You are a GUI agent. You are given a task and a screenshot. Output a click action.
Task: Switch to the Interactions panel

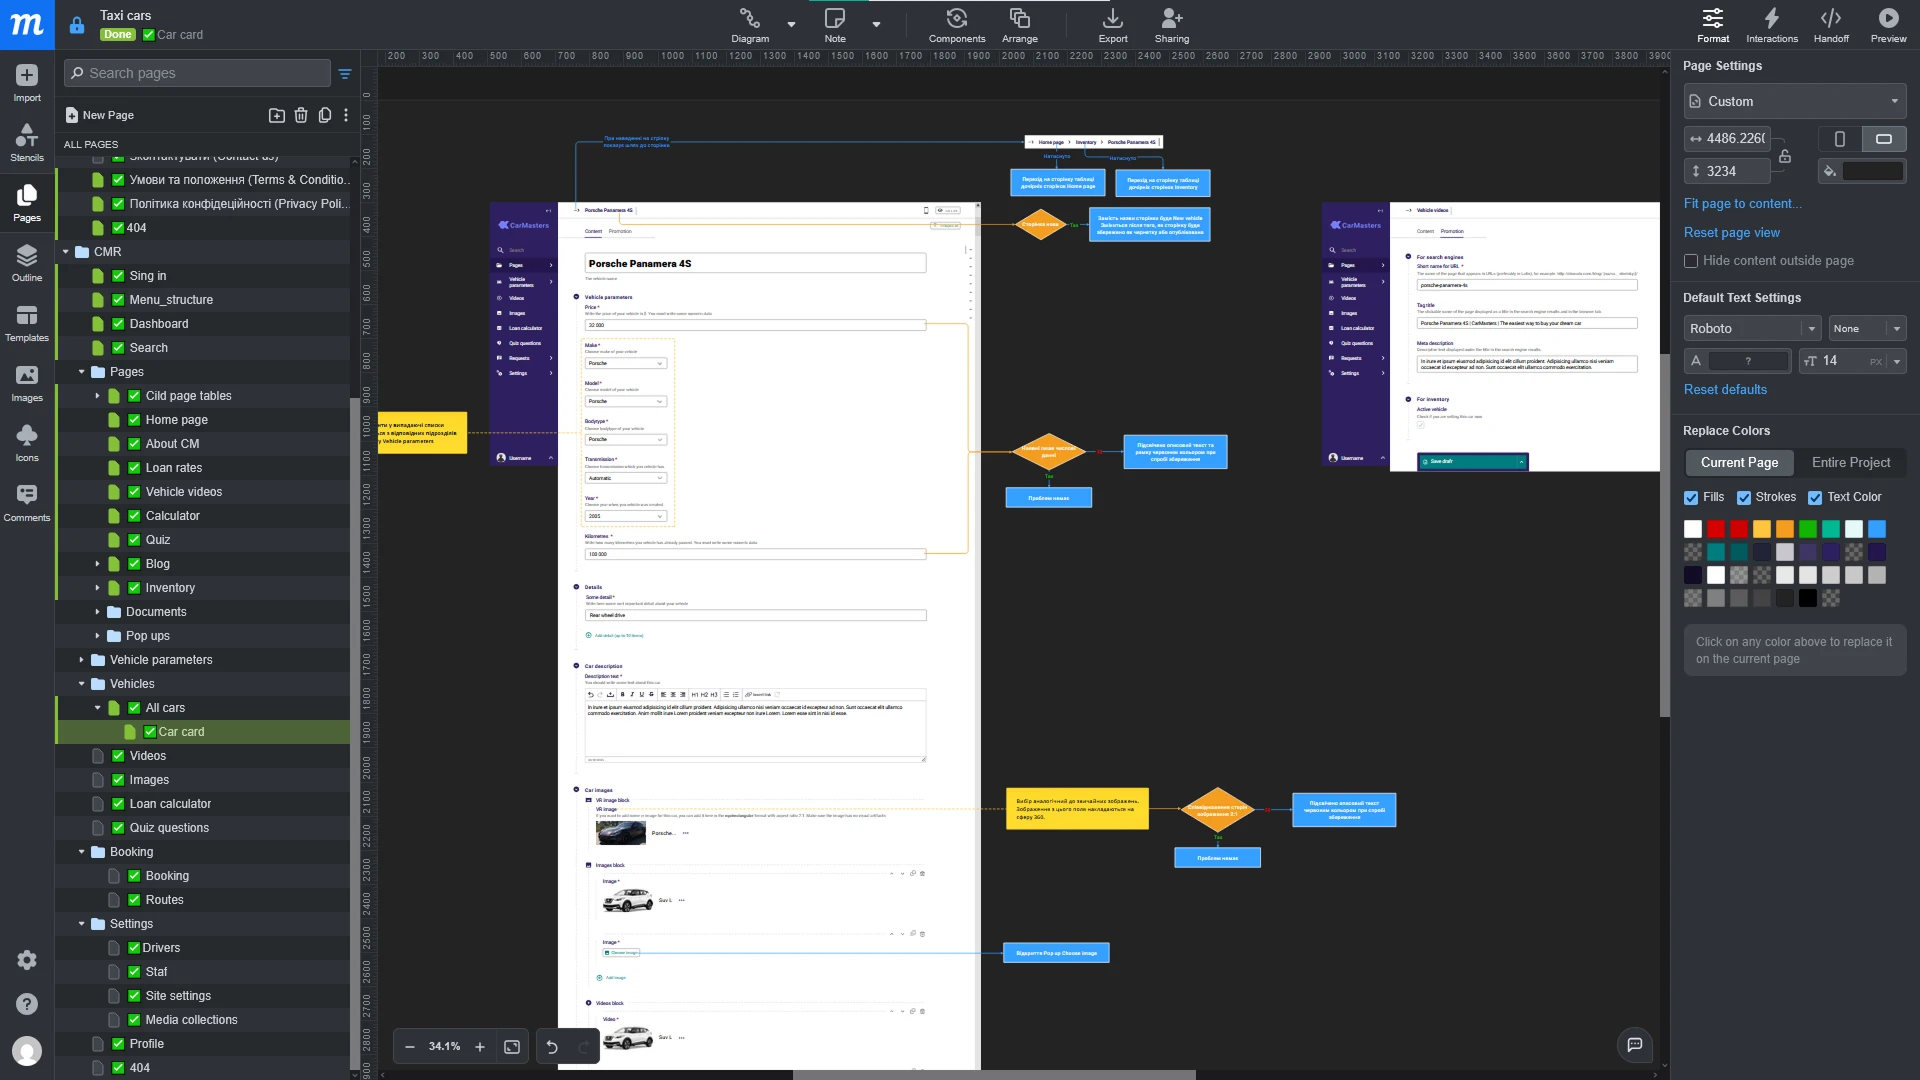[x=1771, y=24]
